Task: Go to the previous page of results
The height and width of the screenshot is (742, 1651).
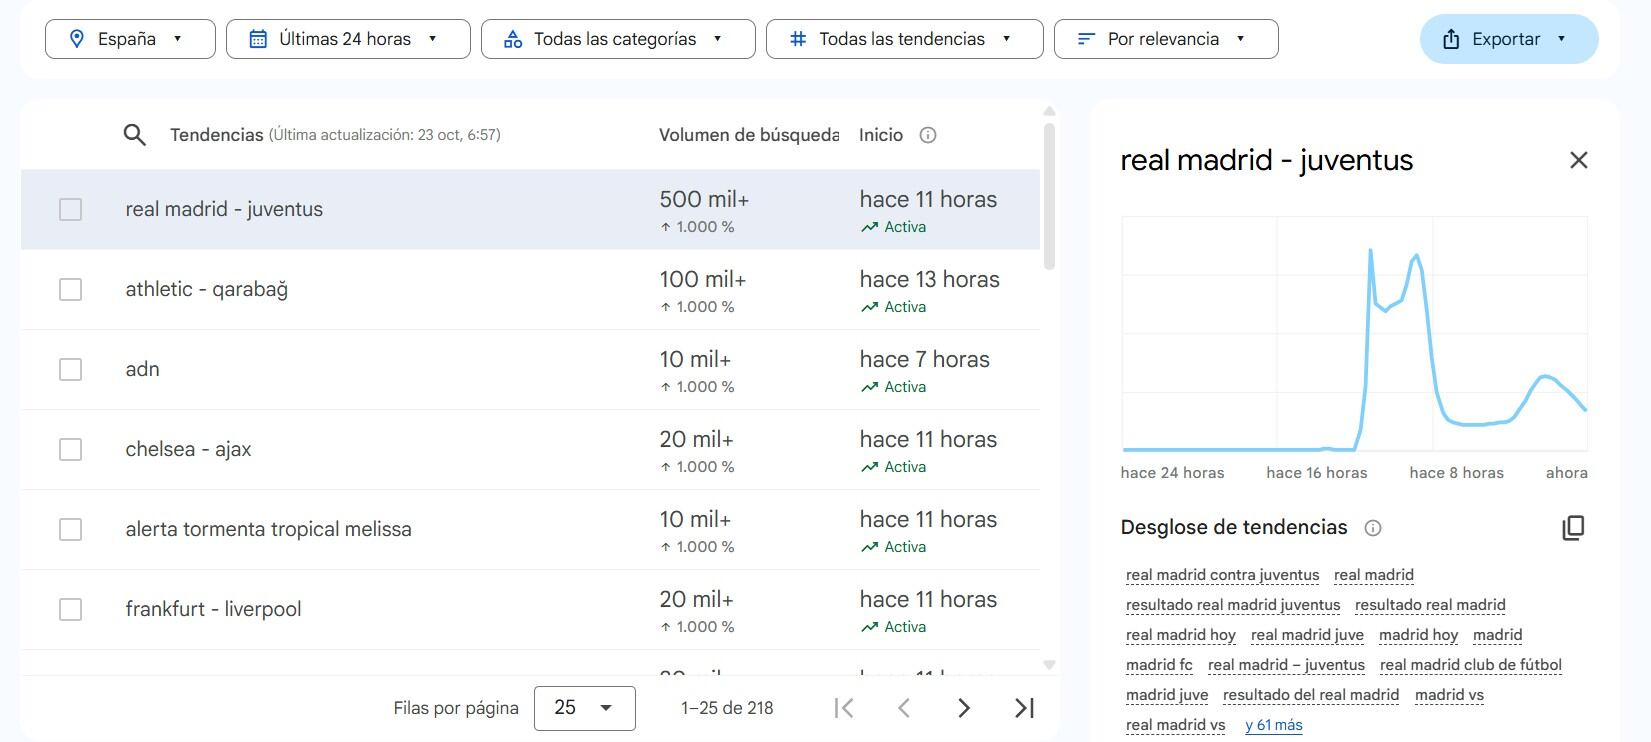Action: click(x=904, y=708)
